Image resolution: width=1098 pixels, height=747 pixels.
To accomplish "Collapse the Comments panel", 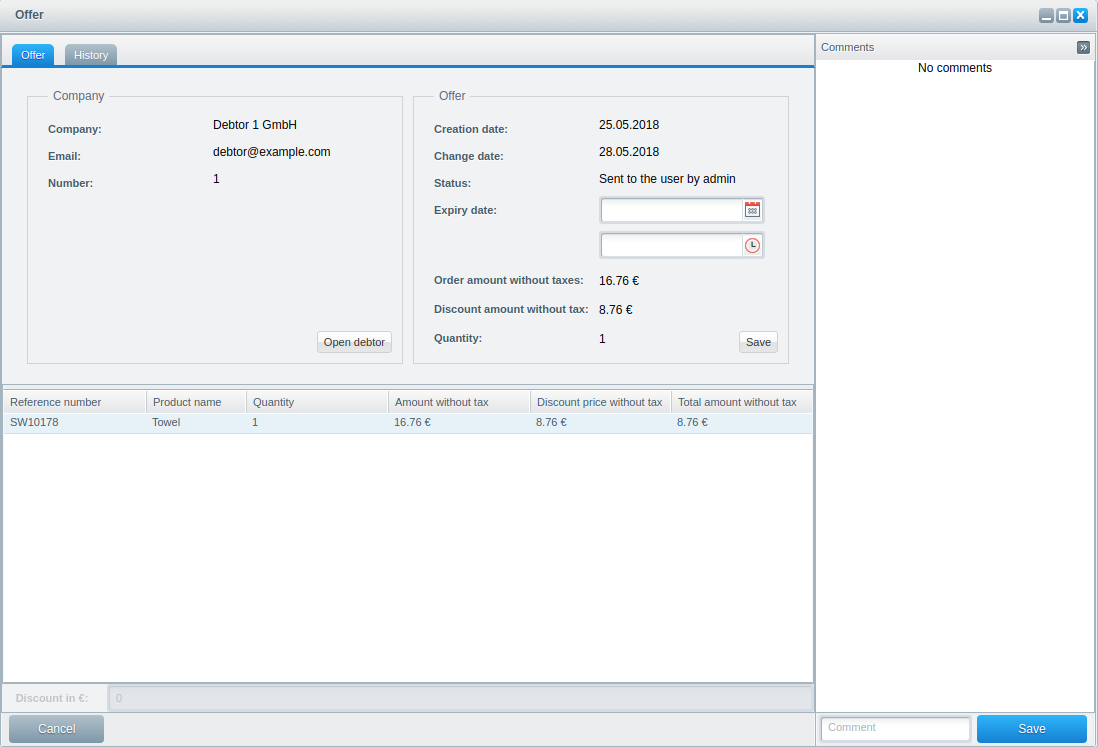I will [x=1083, y=47].
